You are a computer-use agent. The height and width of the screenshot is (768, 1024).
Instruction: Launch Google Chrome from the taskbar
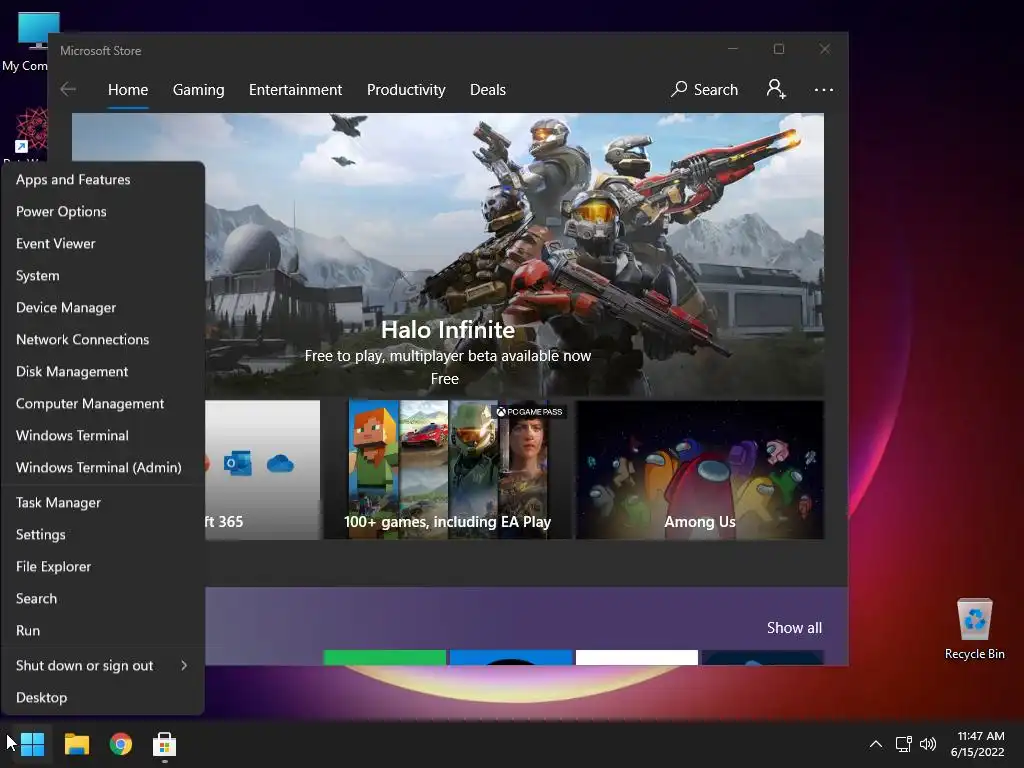121,744
